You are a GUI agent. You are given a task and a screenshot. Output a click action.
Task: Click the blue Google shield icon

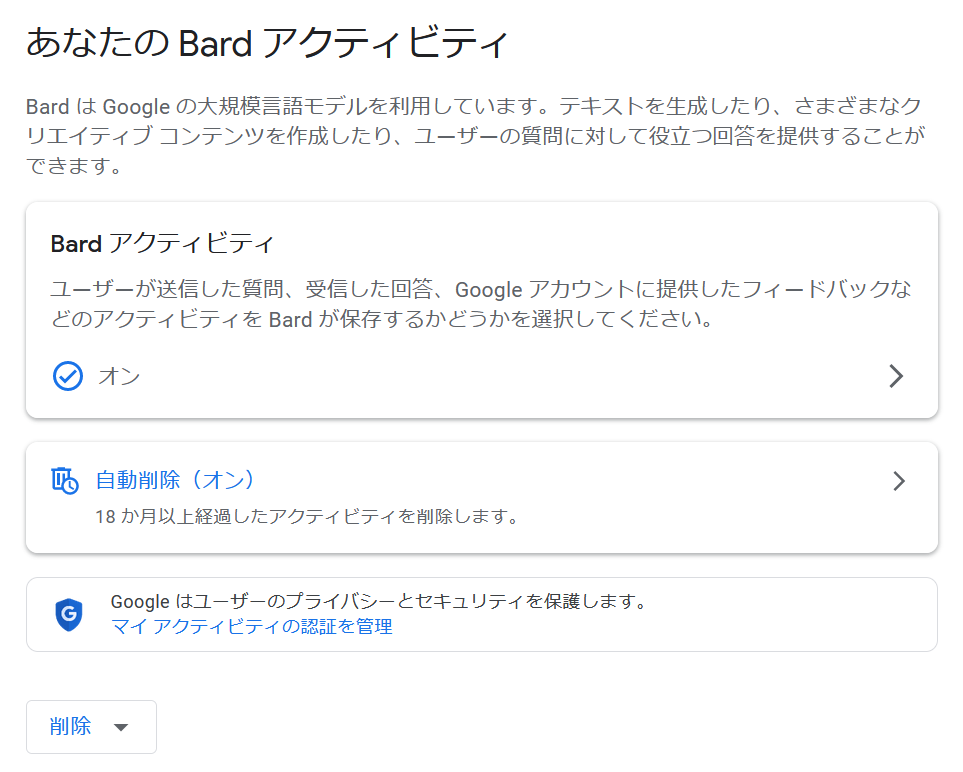pyautogui.click(x=69, y=614)
